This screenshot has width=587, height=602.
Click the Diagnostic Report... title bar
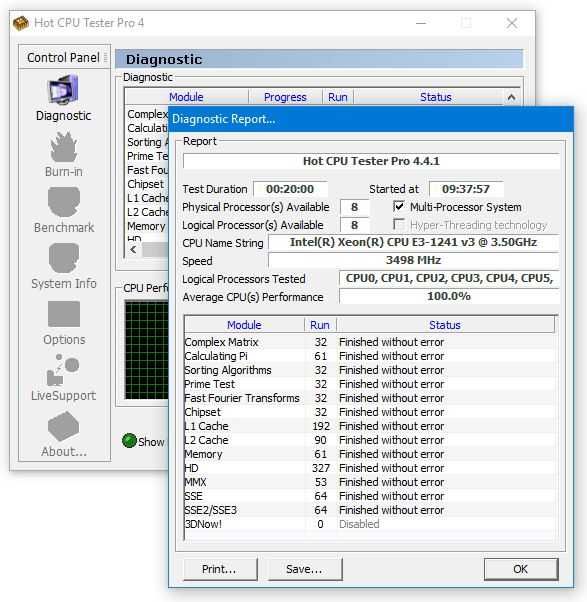[x=371, y=119]
